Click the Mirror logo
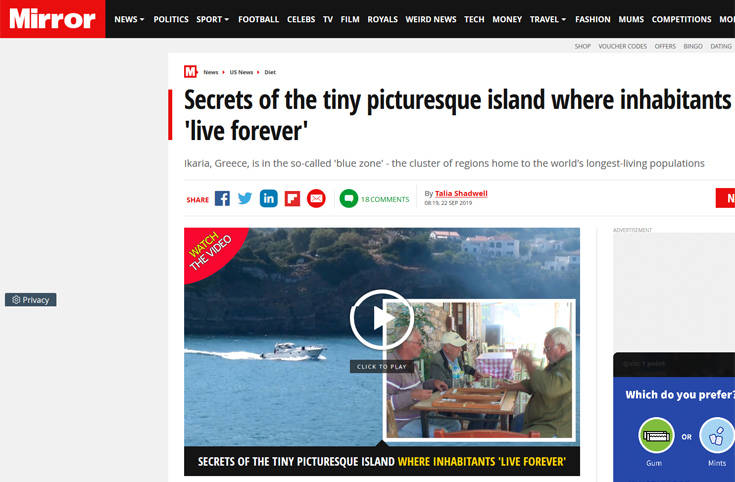735x482 pixels. pos(52,19)
